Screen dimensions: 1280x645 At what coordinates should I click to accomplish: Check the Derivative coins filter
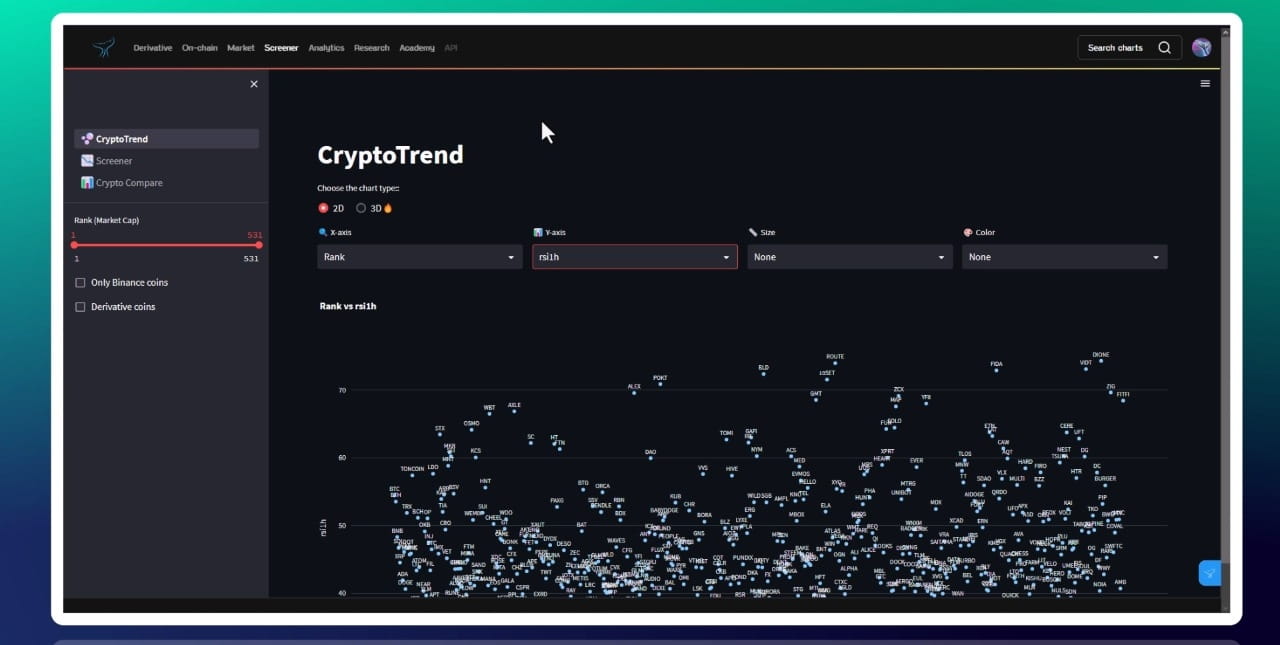coord(80,307)
